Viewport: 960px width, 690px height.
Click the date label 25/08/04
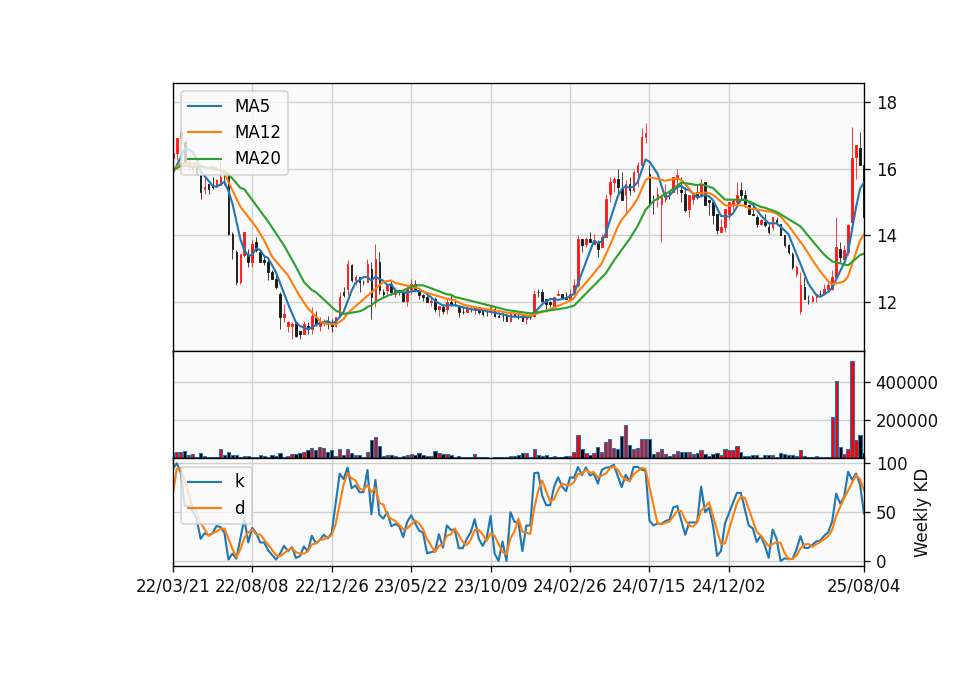(x=864, y=586)
